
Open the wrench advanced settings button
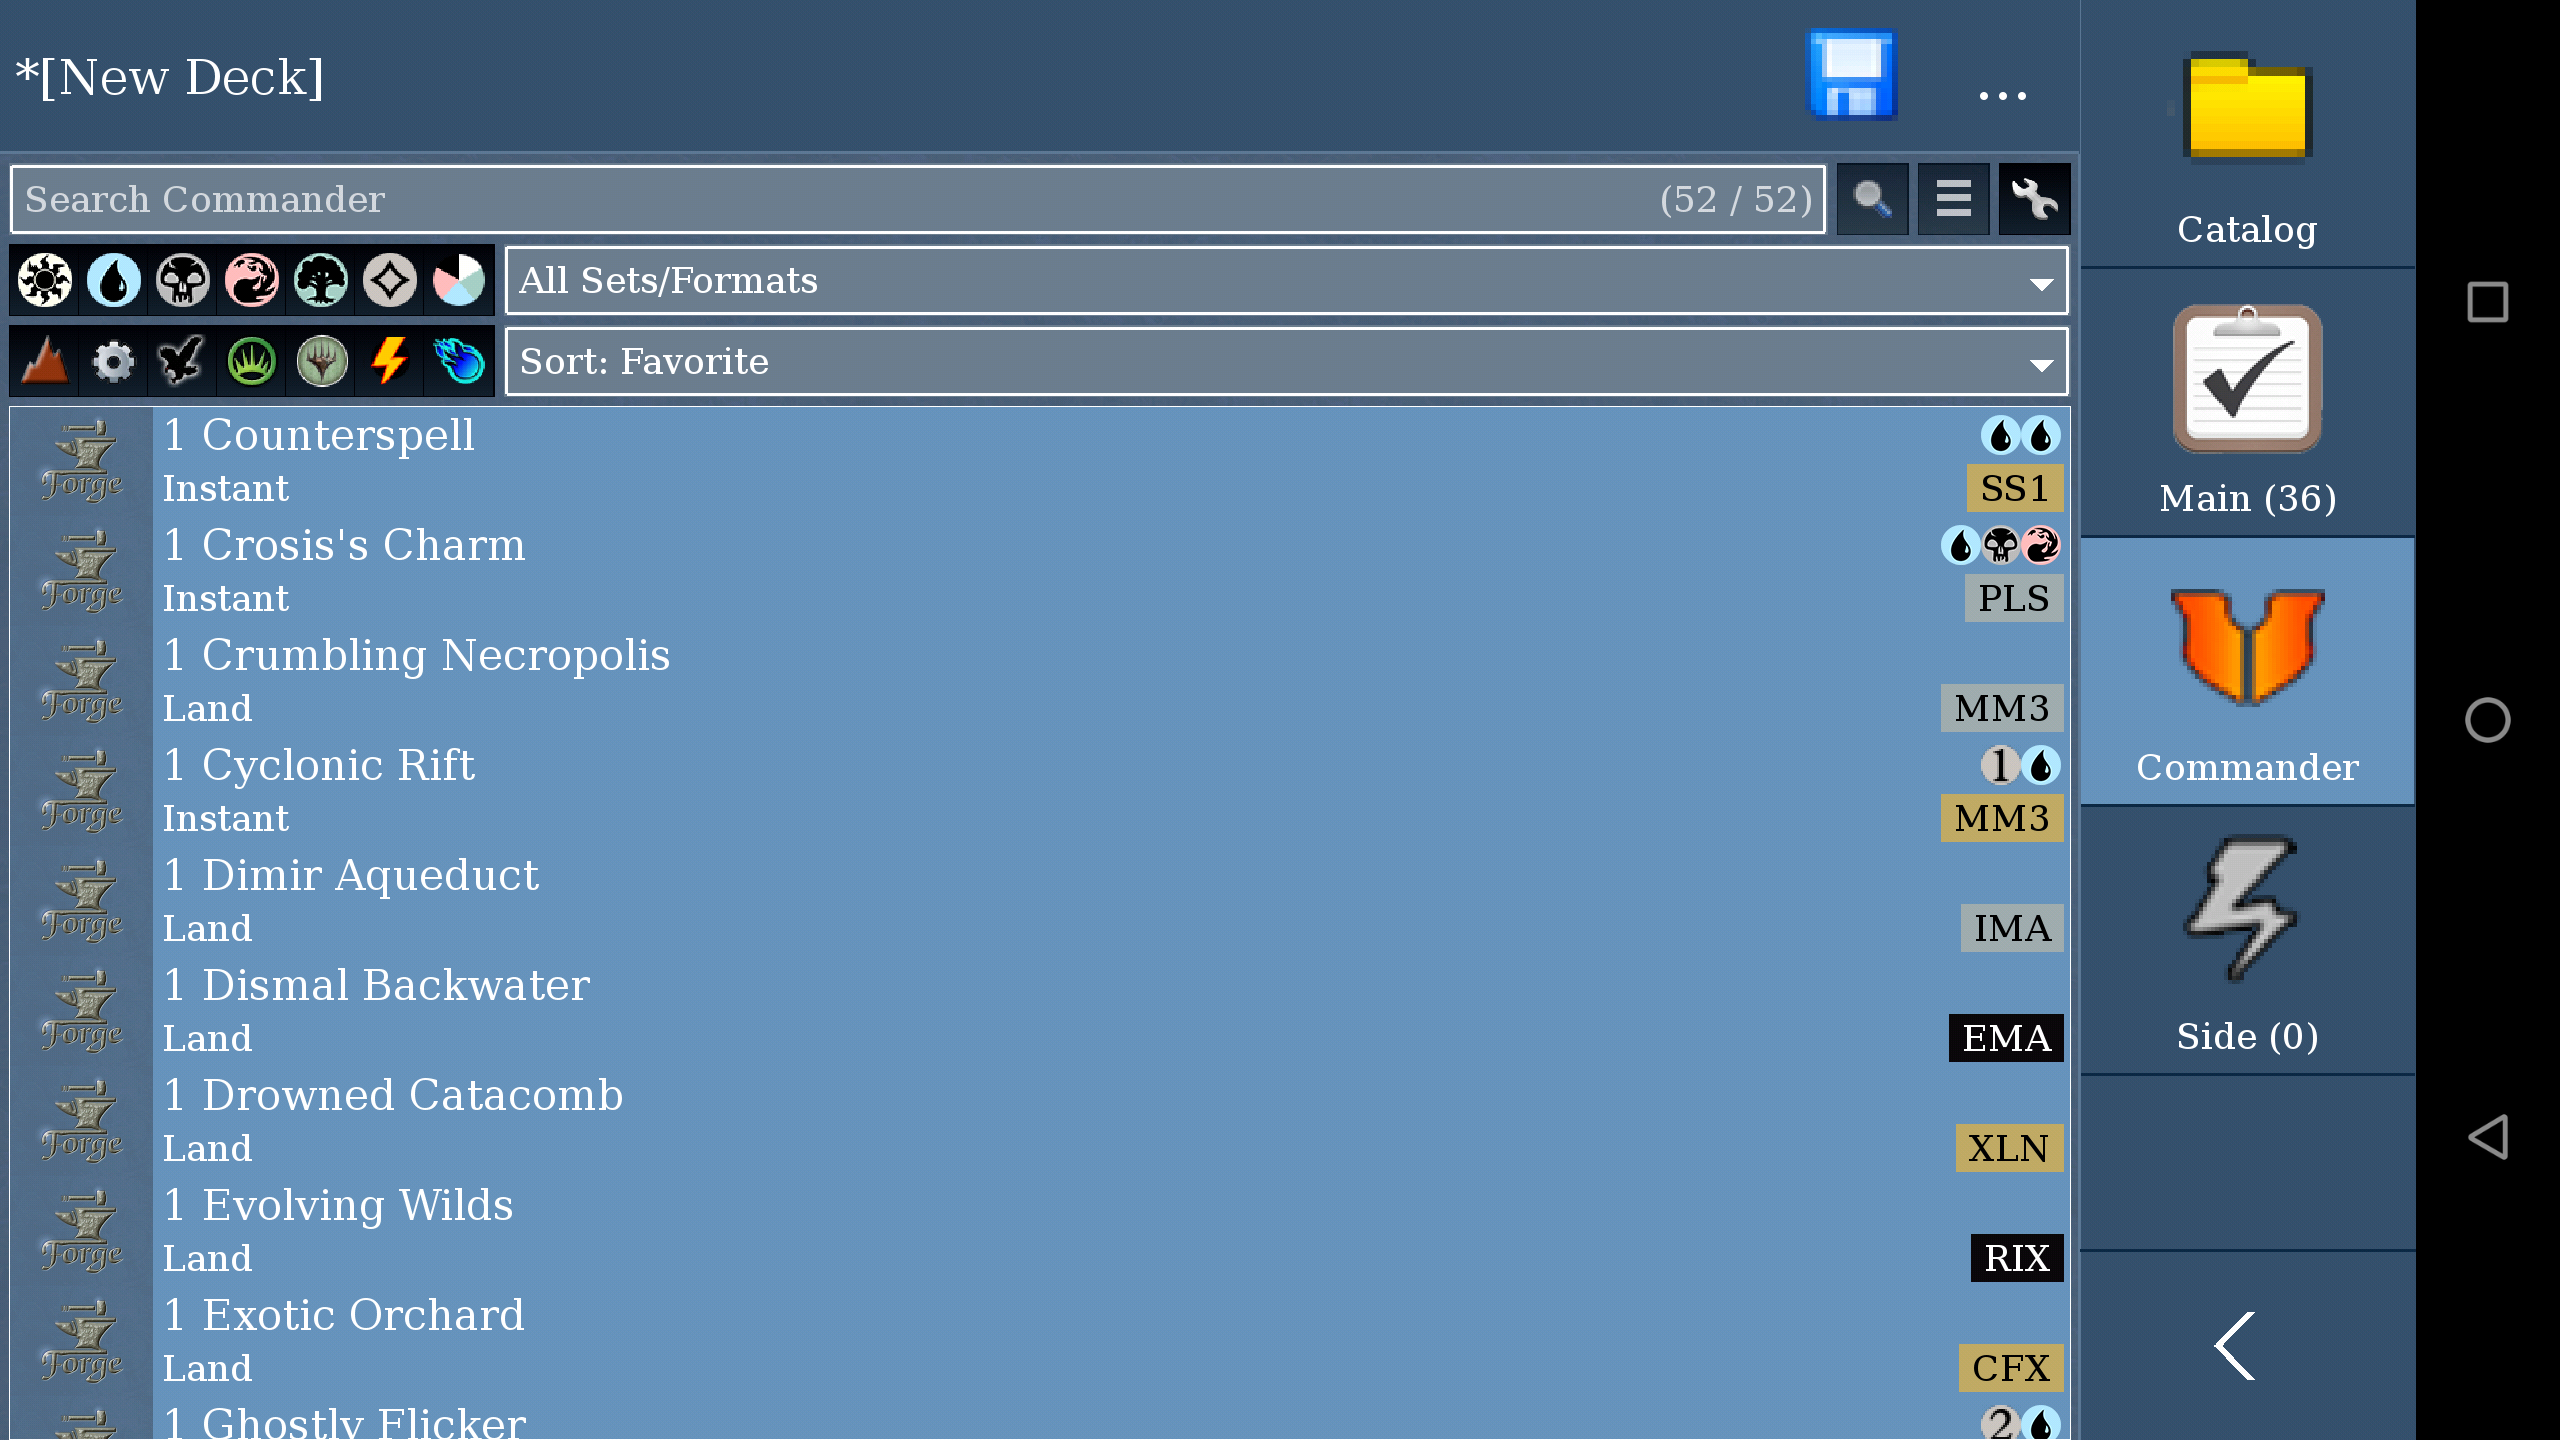(x=2034, y=199)
